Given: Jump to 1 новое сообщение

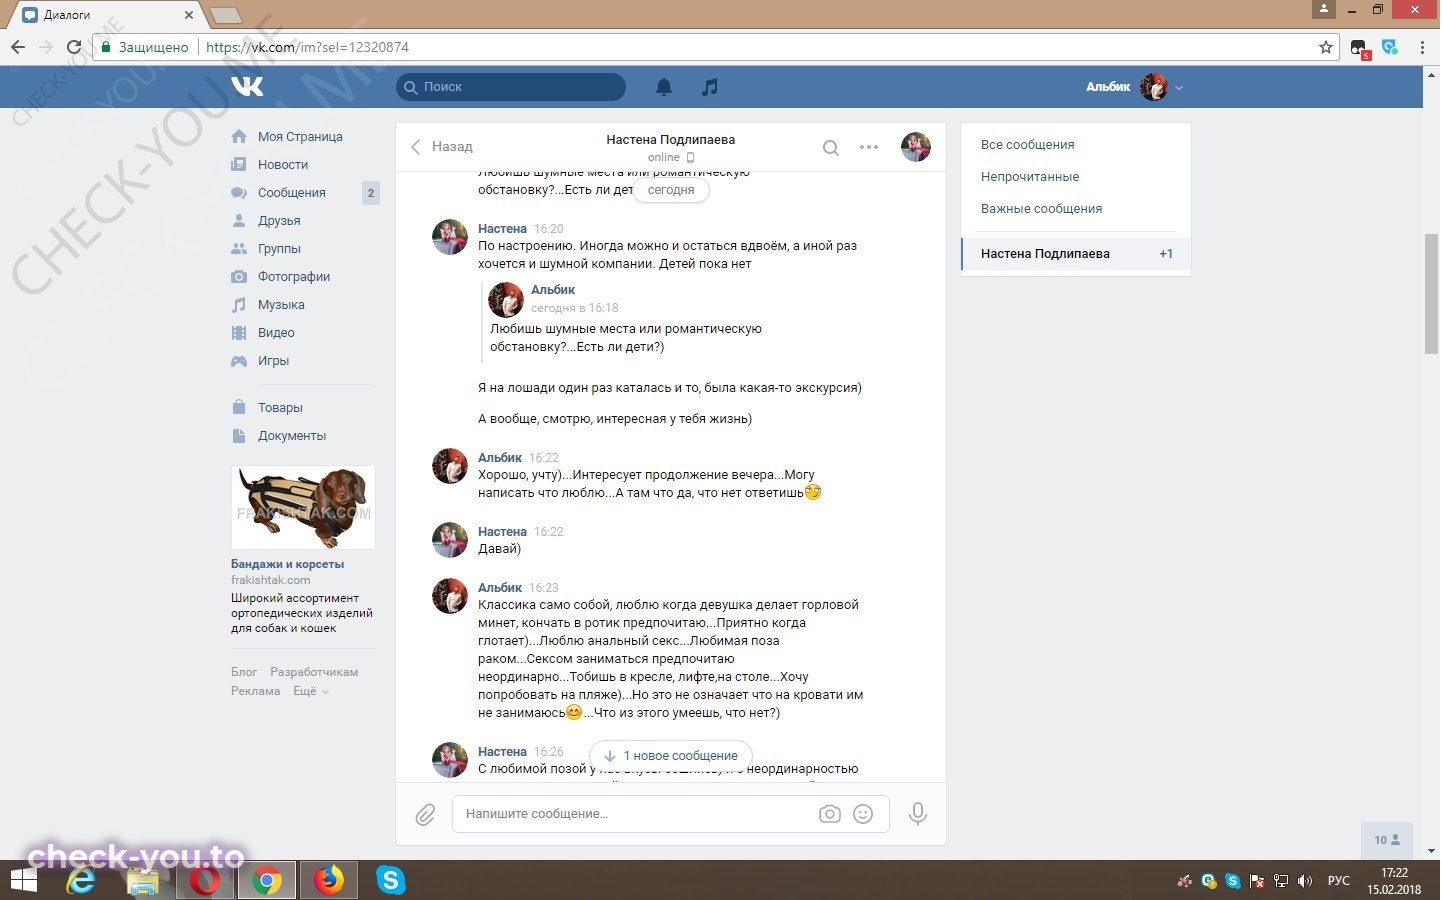Looking at the screenshot, I should [671, 756].
